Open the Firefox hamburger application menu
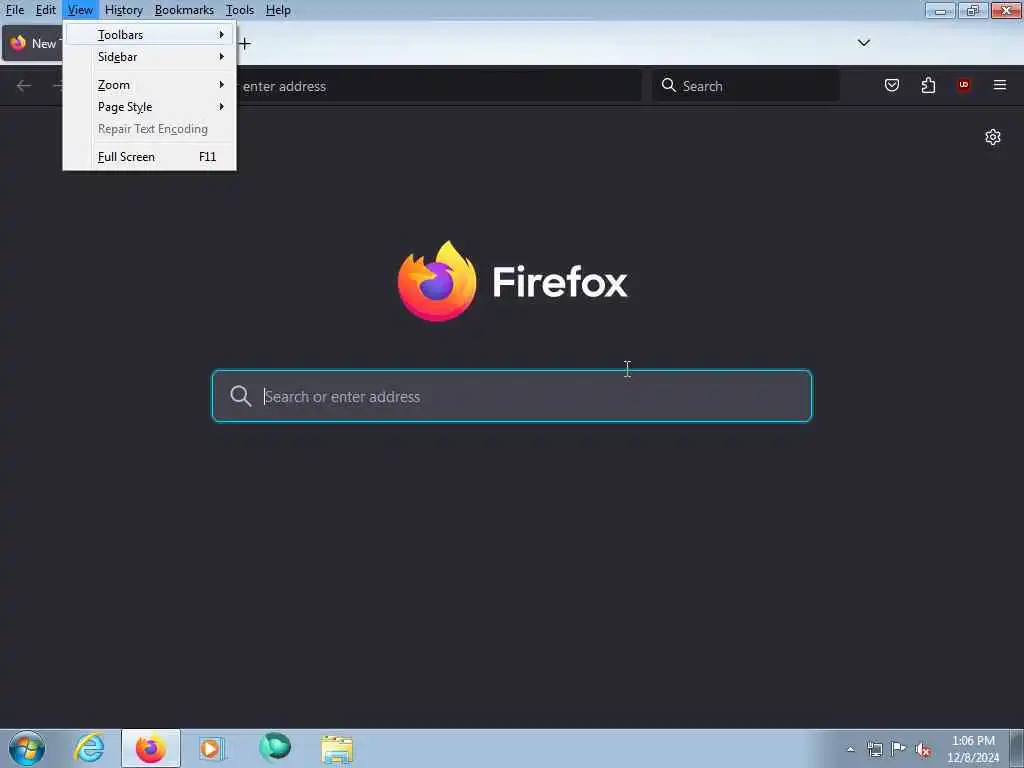Screen dimensions: 1024x768 1000,86
